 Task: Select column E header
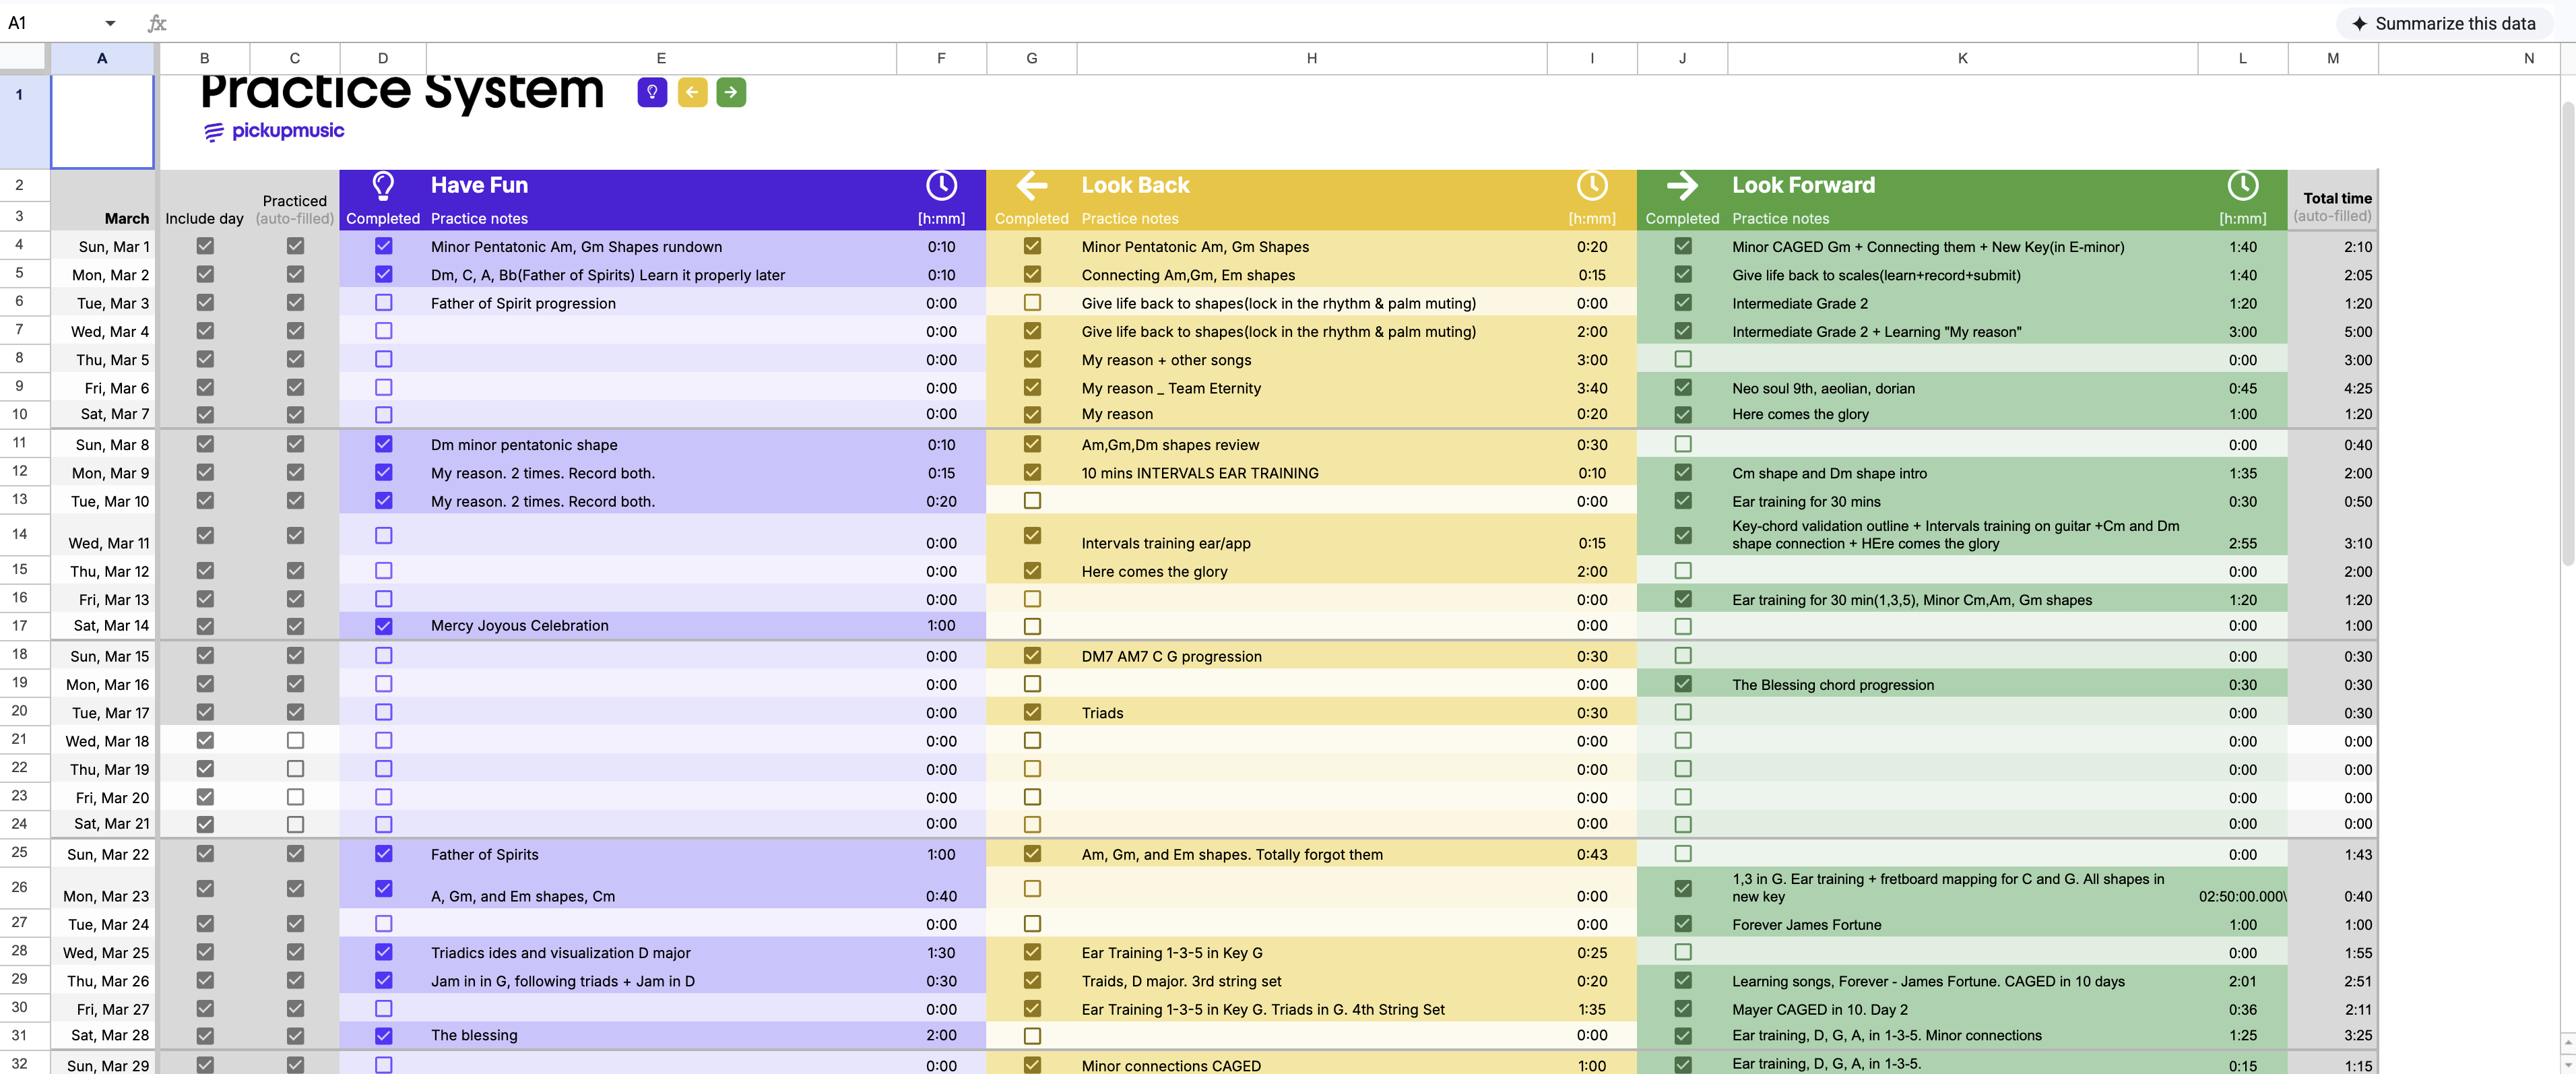(661, 58)
